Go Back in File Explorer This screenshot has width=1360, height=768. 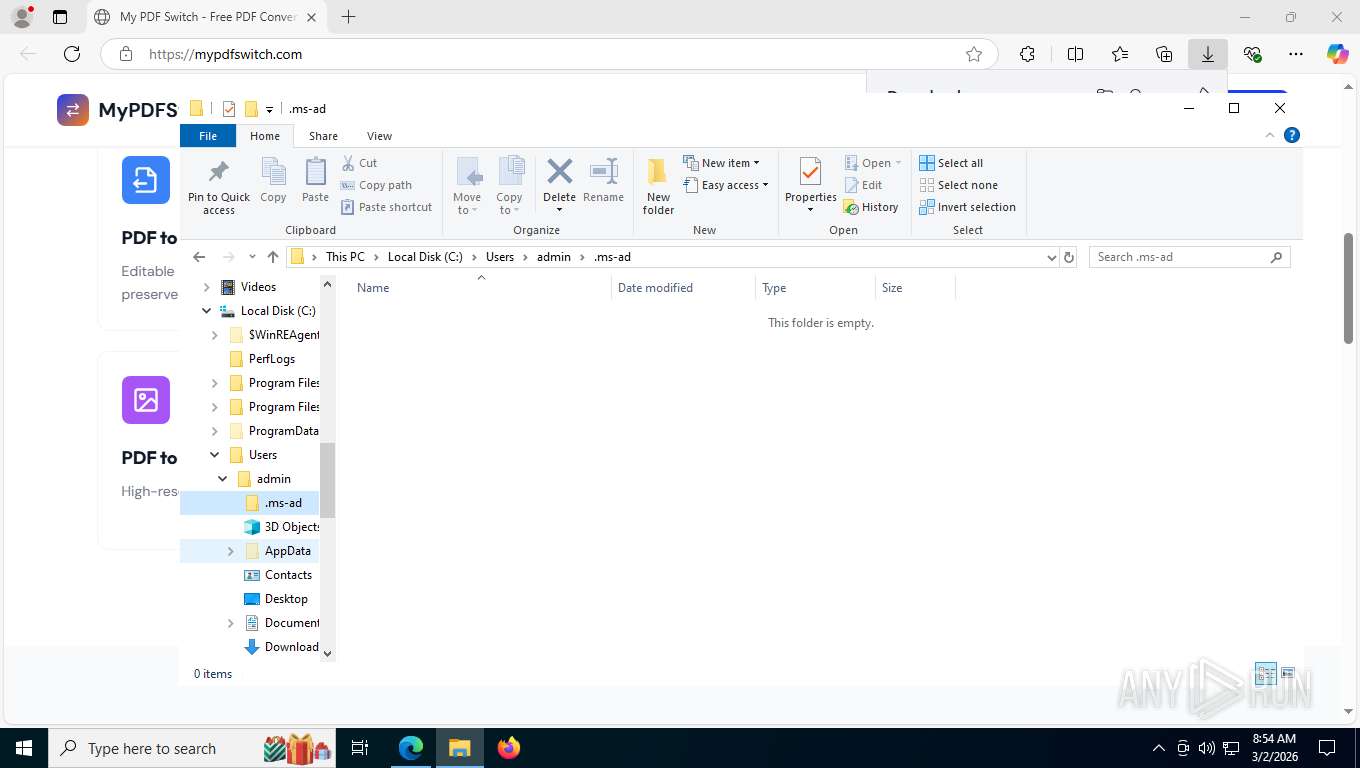[x=199, y=257]
